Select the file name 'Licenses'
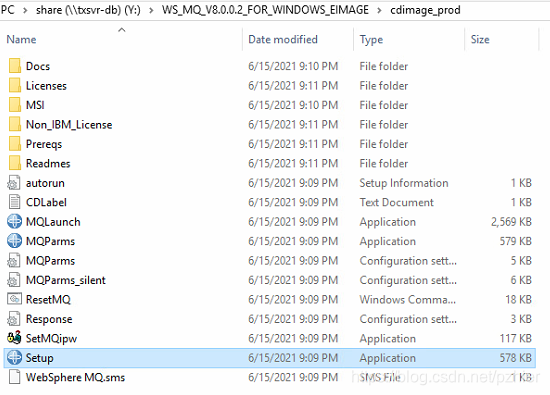 coord(46,86)
